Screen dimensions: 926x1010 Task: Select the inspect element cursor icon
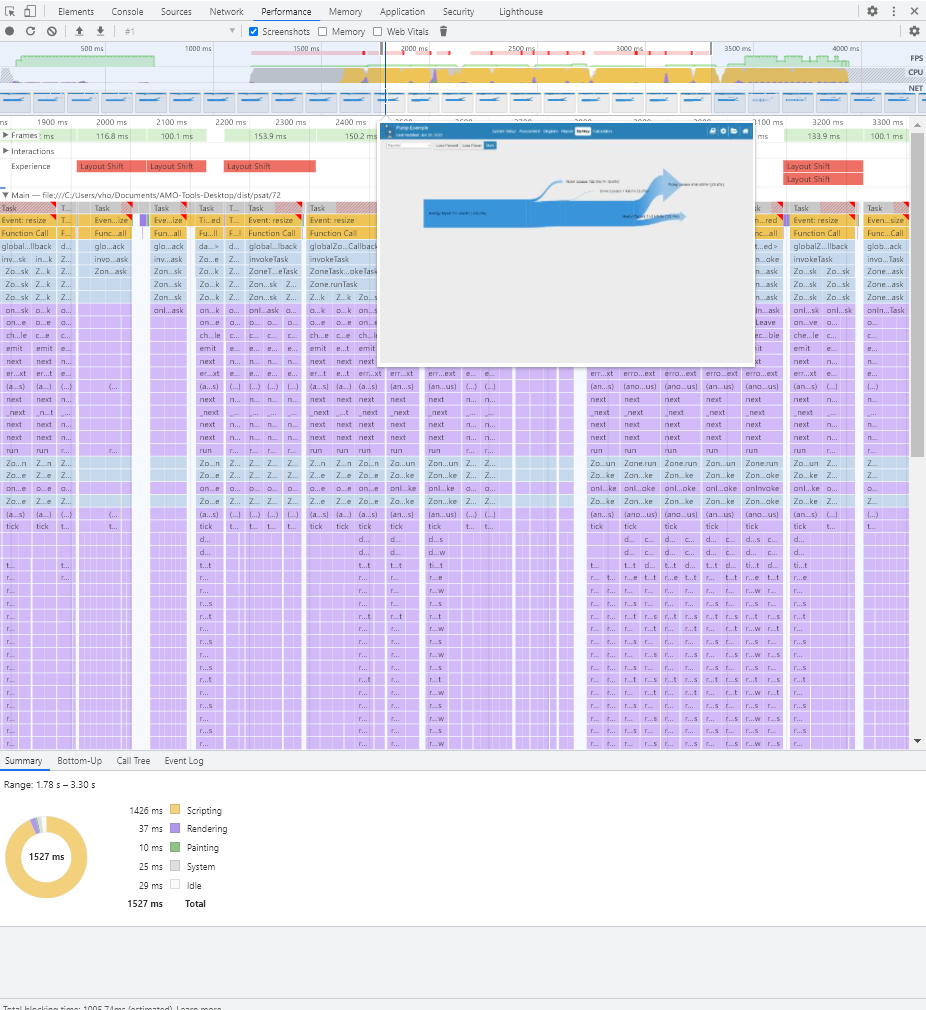point(12,11)
